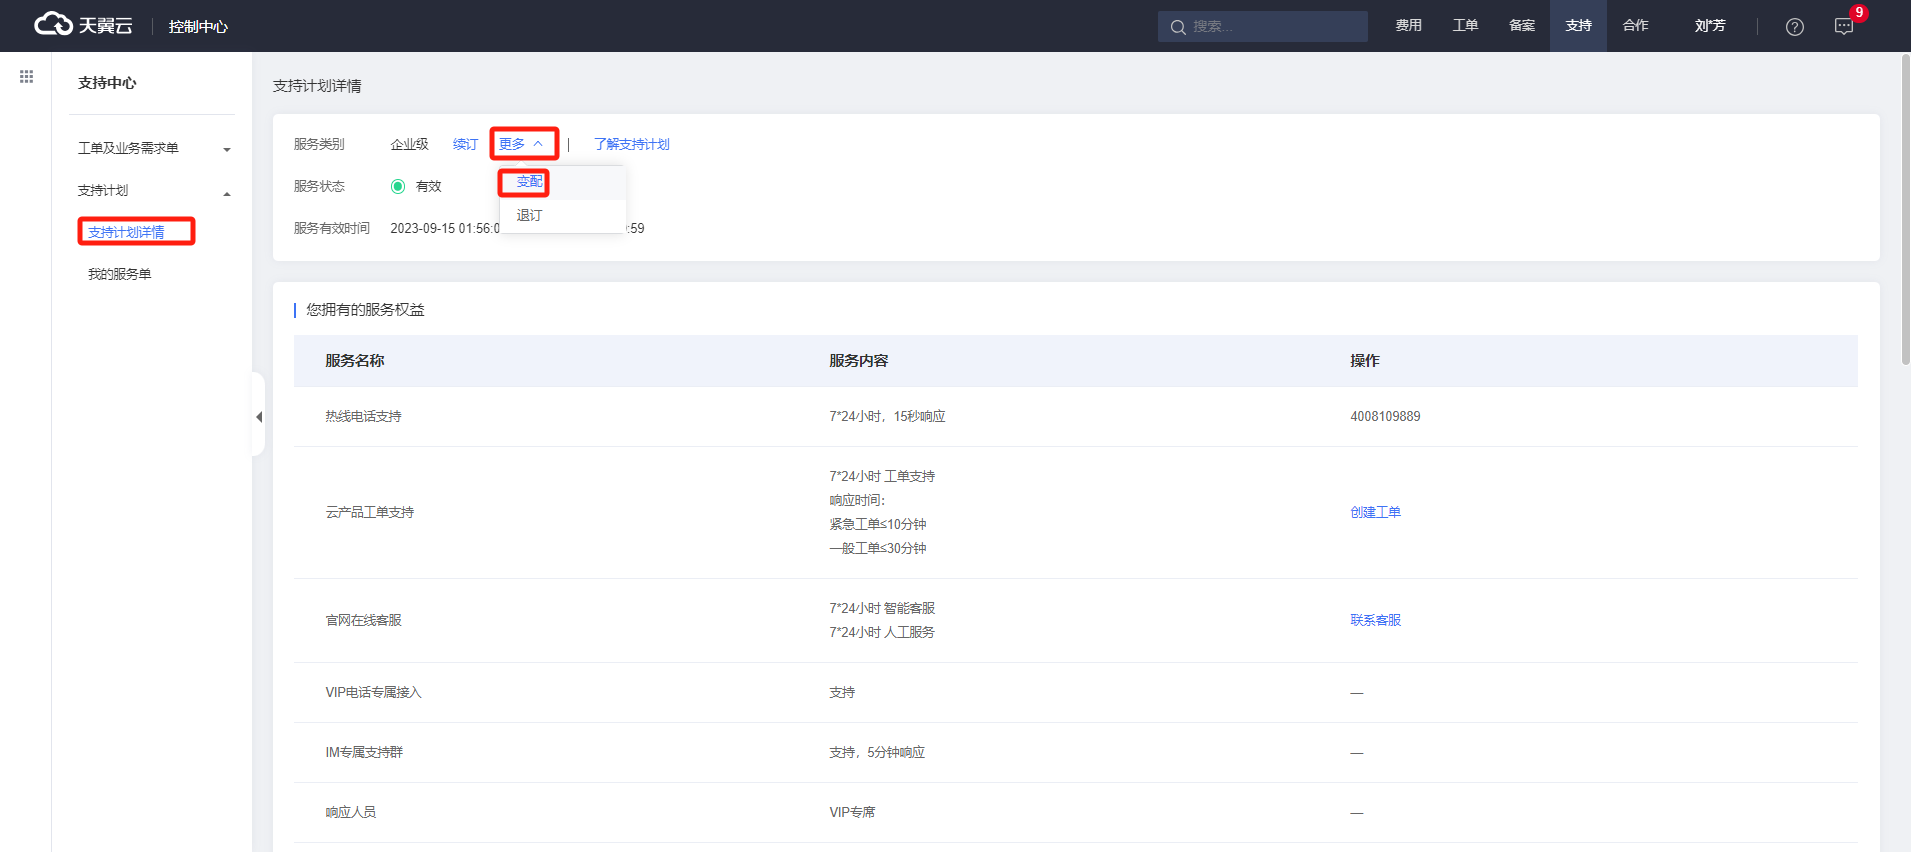Image resolution: width=1911 pixels, height=852 pixels.
Task: Click the green 有效 status indicator
Action: tap(398, 186)
